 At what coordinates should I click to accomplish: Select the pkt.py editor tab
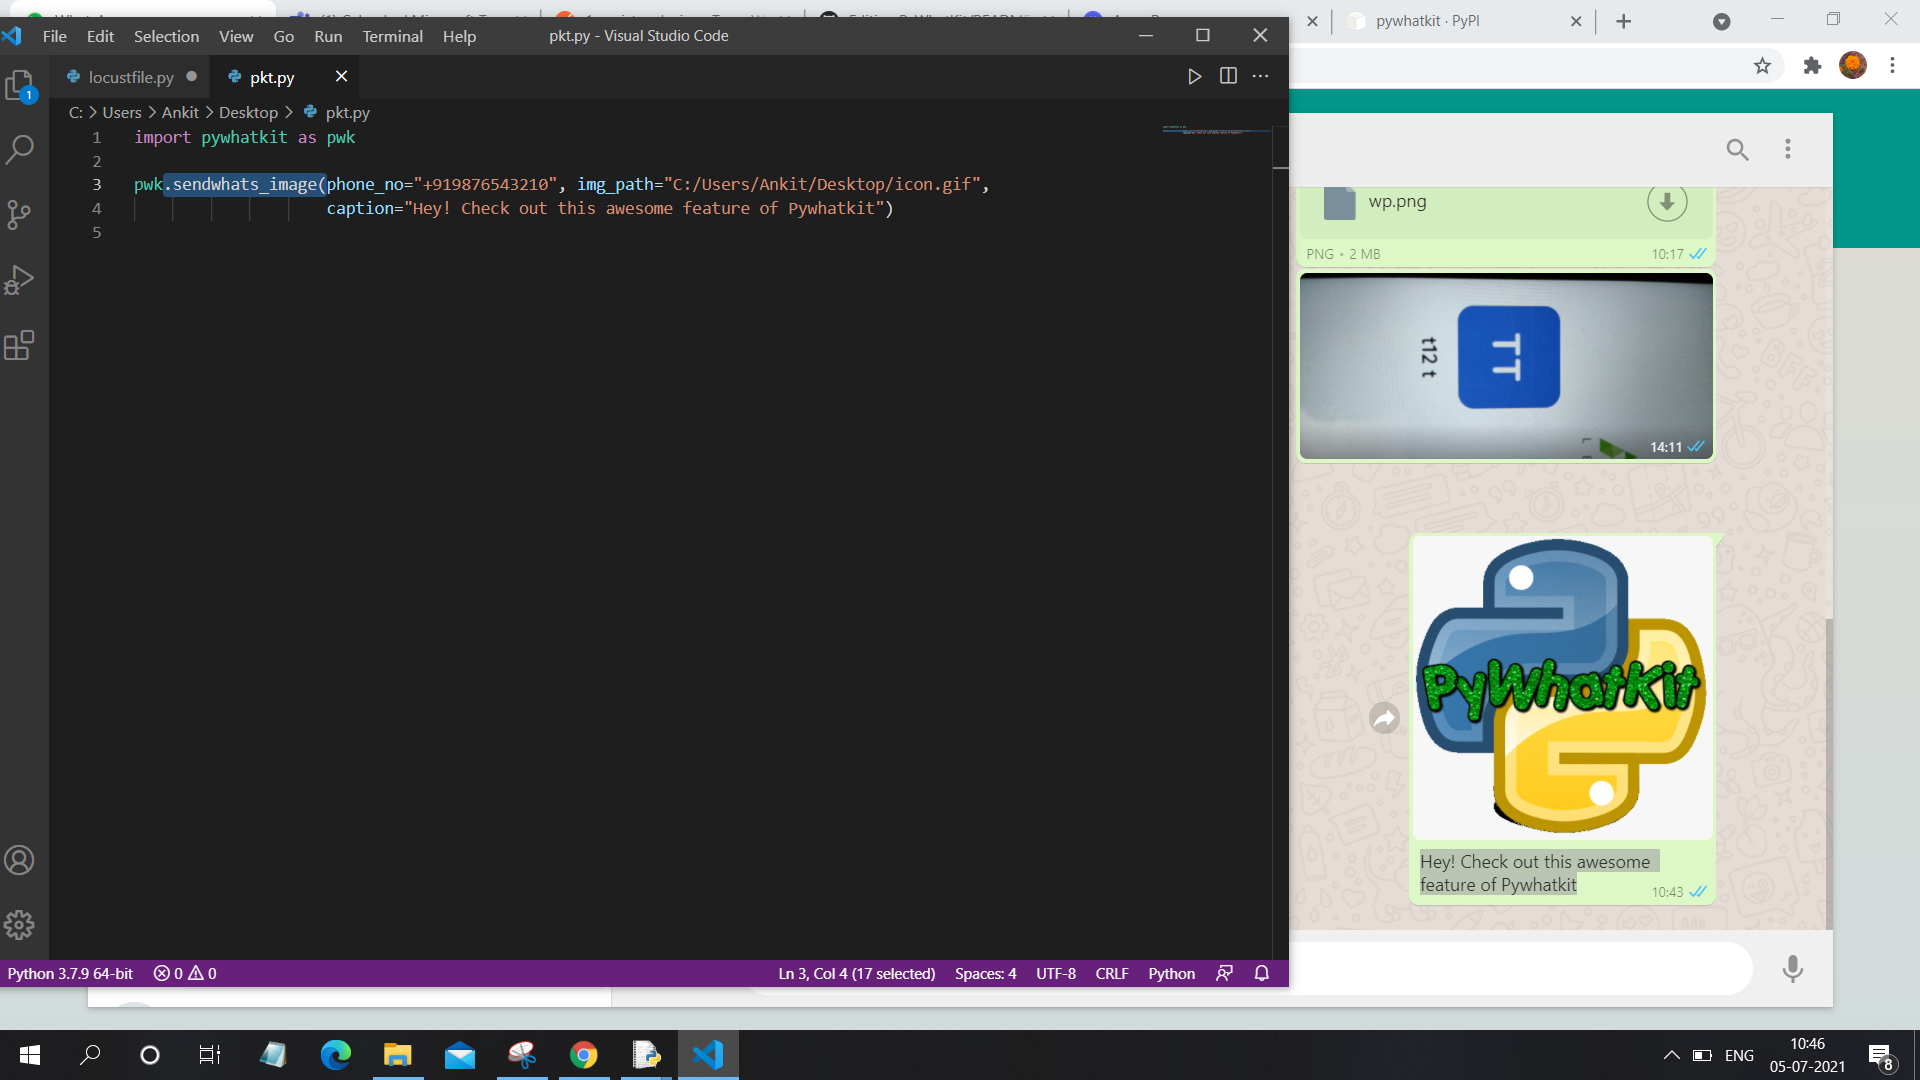tap(272, 77)
